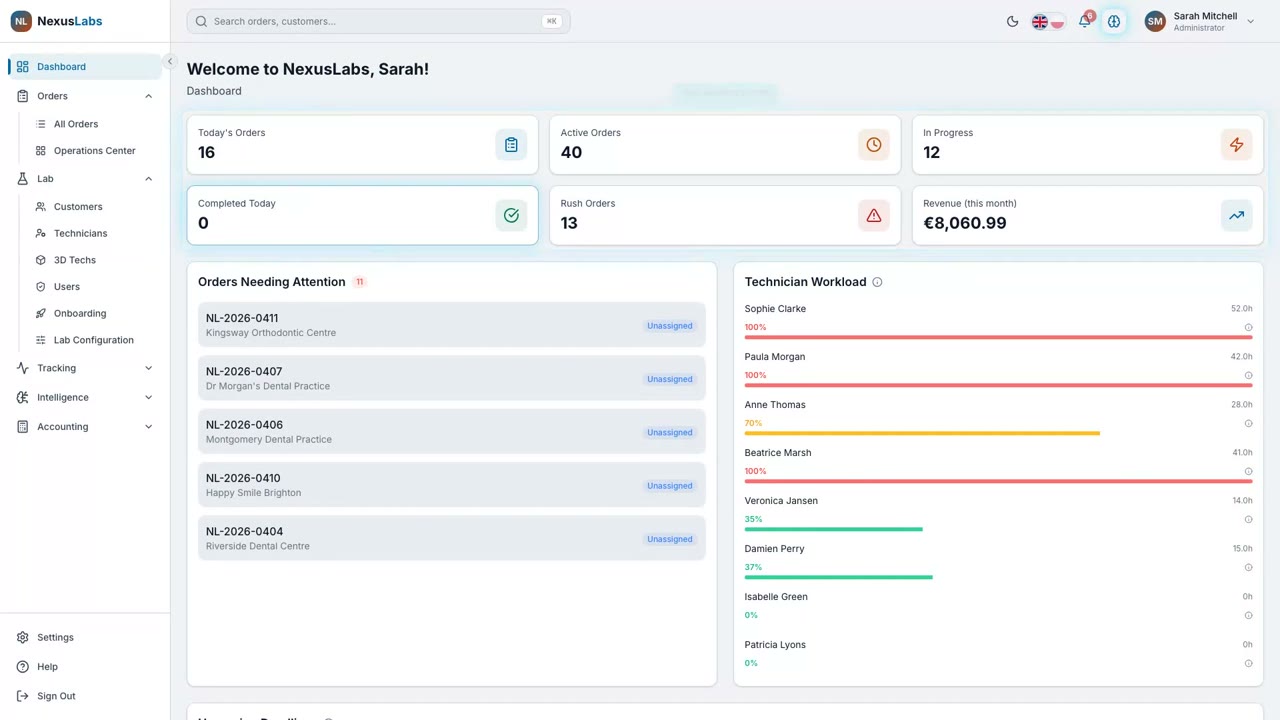Click the Accounting calculator icon
The image size is (1280, 720).
click(x=22, y=427)
